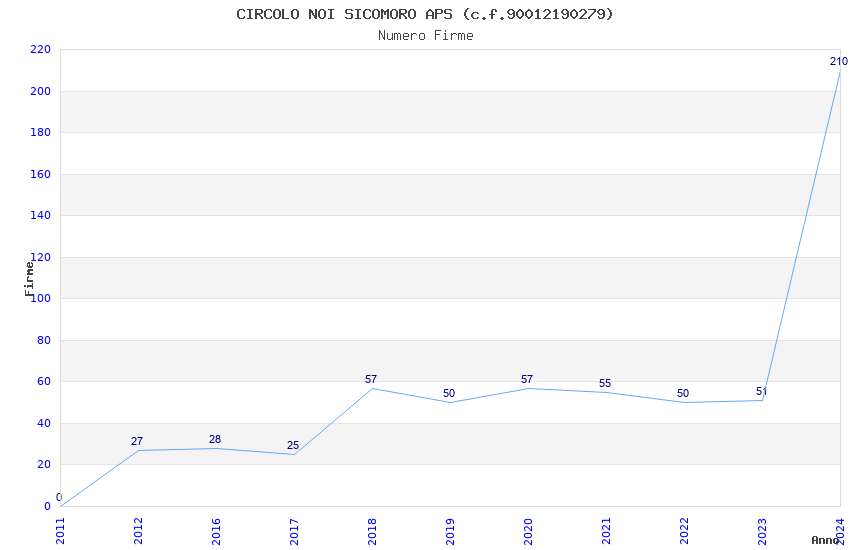Click x-axis year 2017
The height and width of the screenshot is (550, 850).
(294, 531)
